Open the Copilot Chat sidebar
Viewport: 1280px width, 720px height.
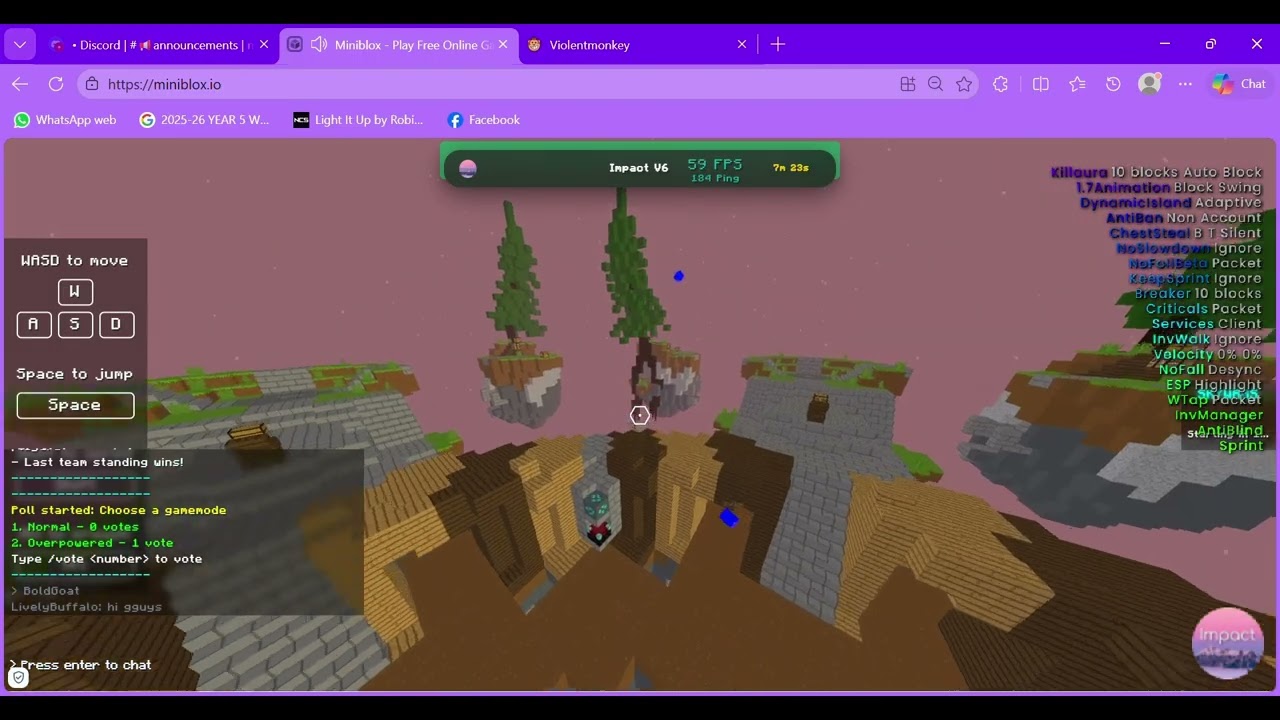(1239, 84)
